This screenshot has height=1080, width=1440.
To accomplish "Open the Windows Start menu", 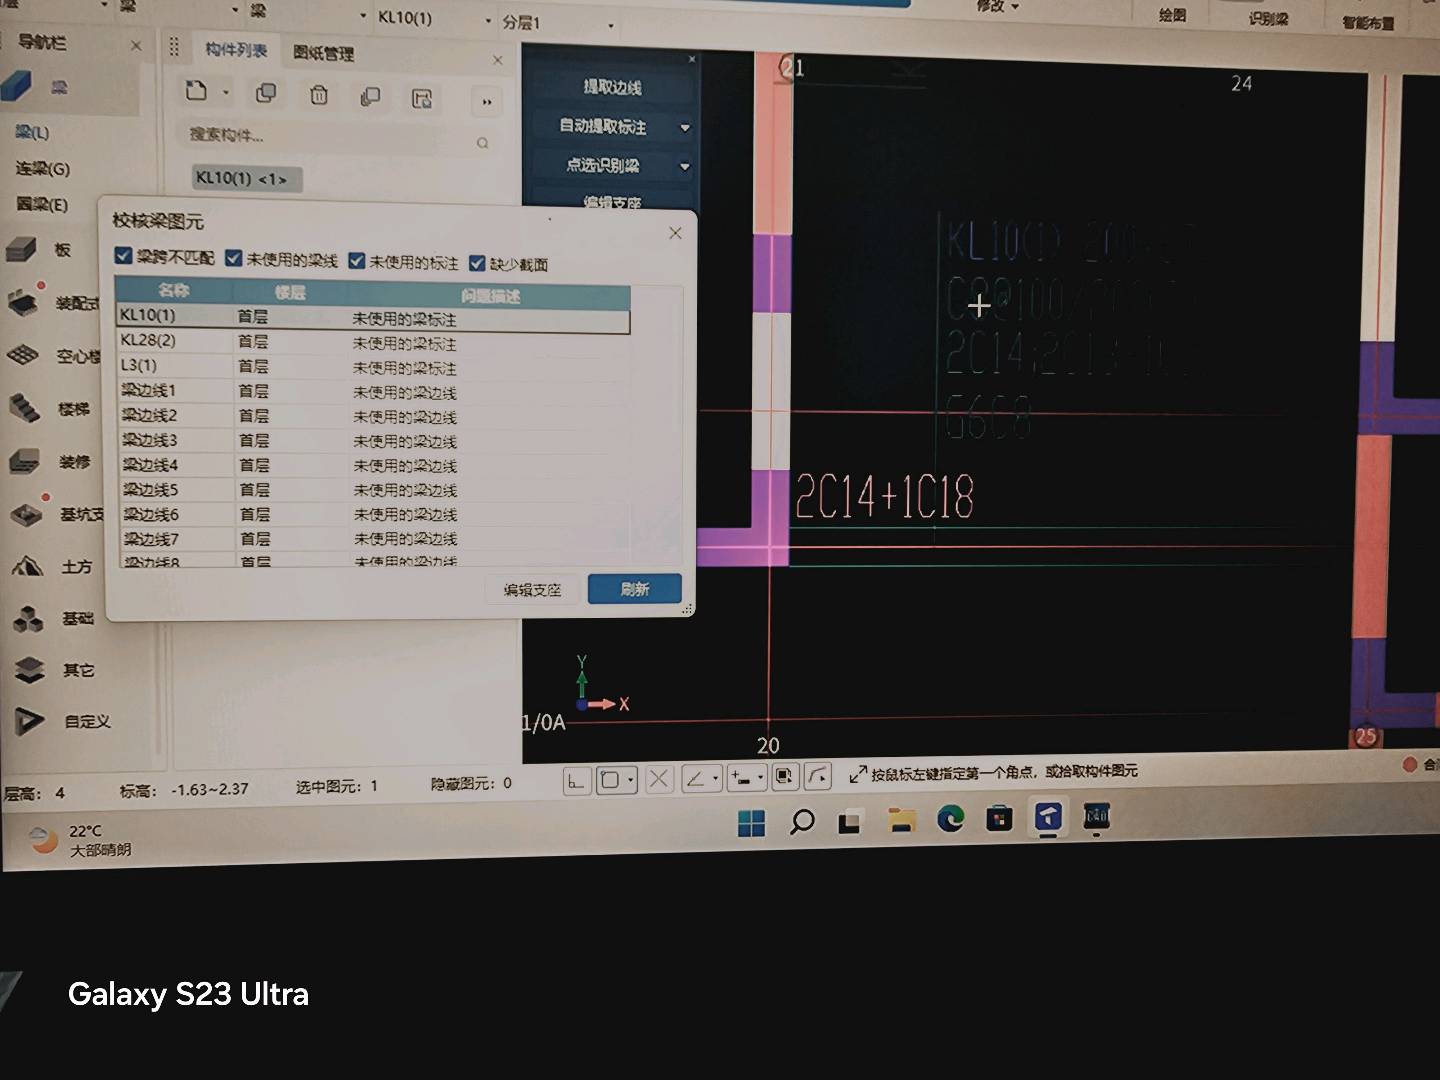I will (751, 823).
